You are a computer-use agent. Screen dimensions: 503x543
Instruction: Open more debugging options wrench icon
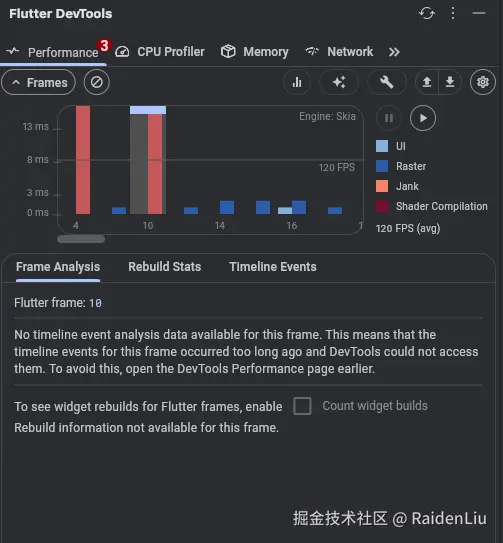pyautogui.click(x=387, y=82)
